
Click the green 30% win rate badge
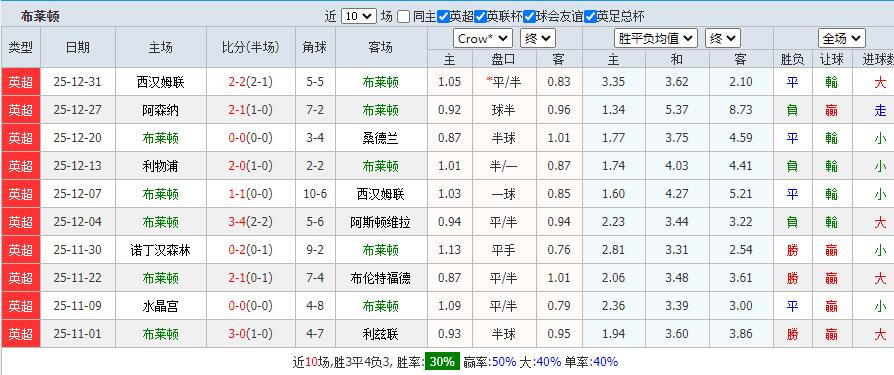click(x=442, y=361)
